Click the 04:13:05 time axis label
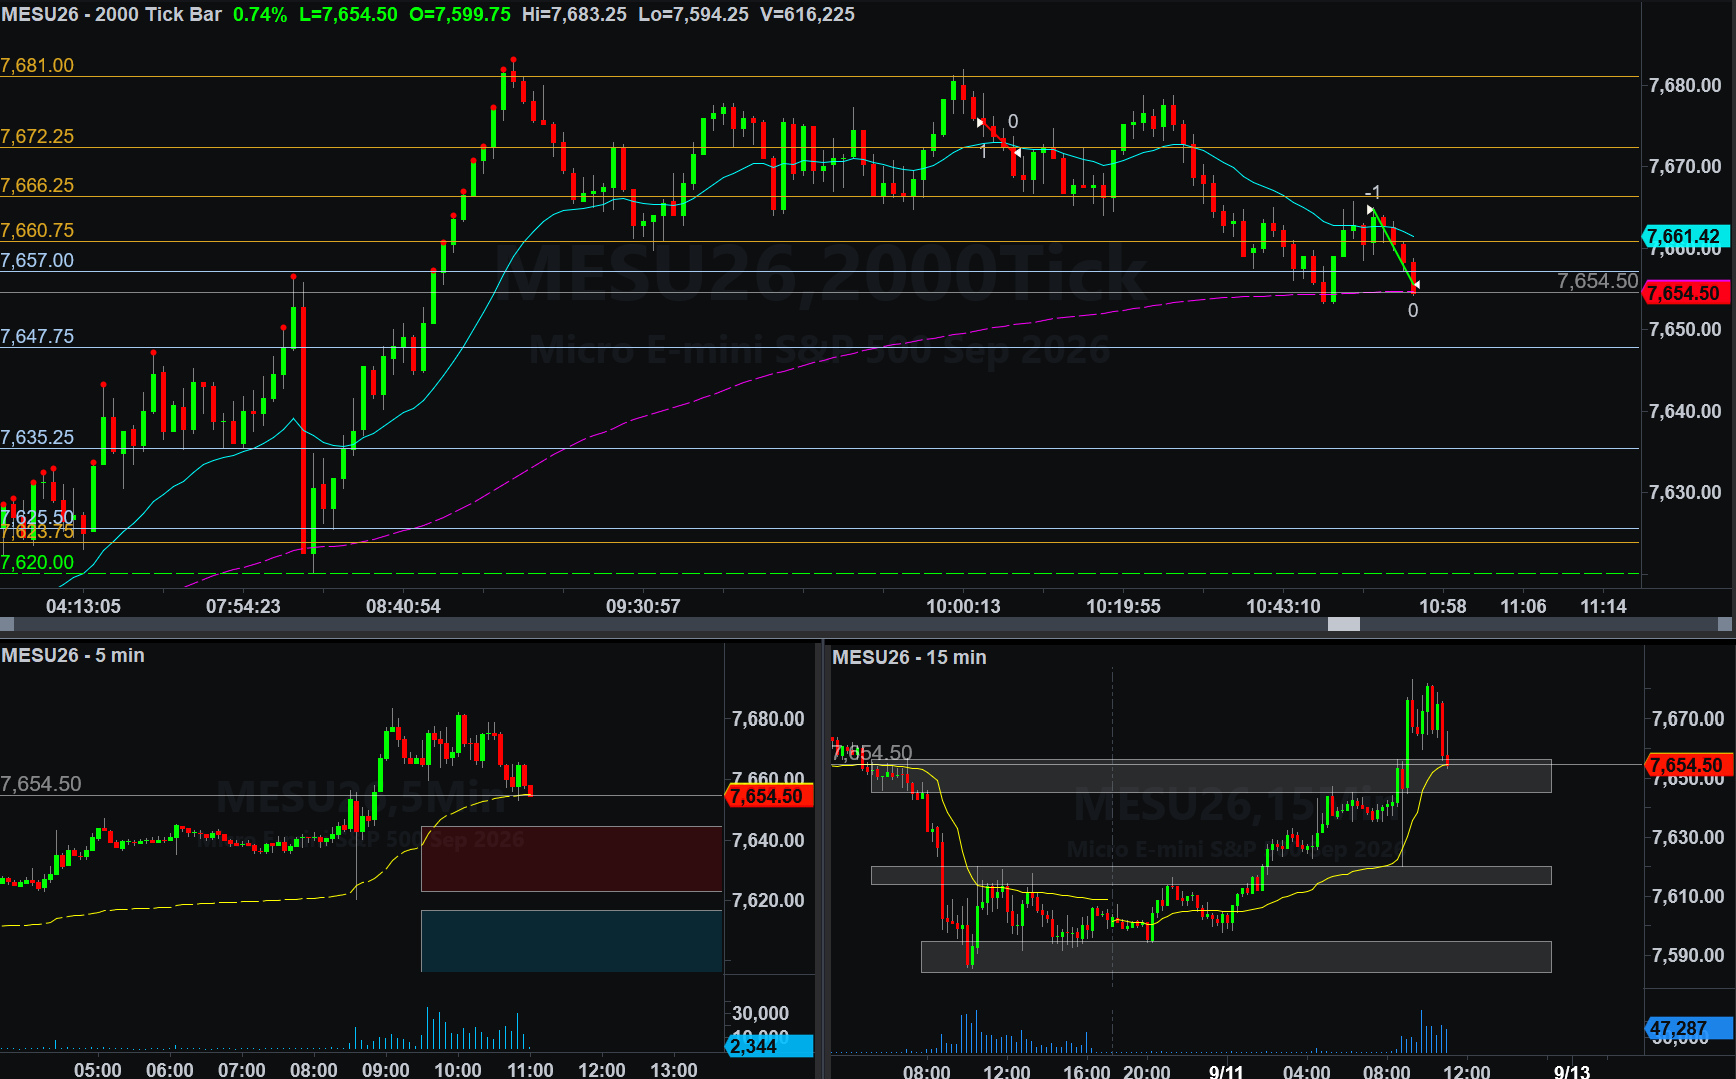 click(x=83, y=606)
